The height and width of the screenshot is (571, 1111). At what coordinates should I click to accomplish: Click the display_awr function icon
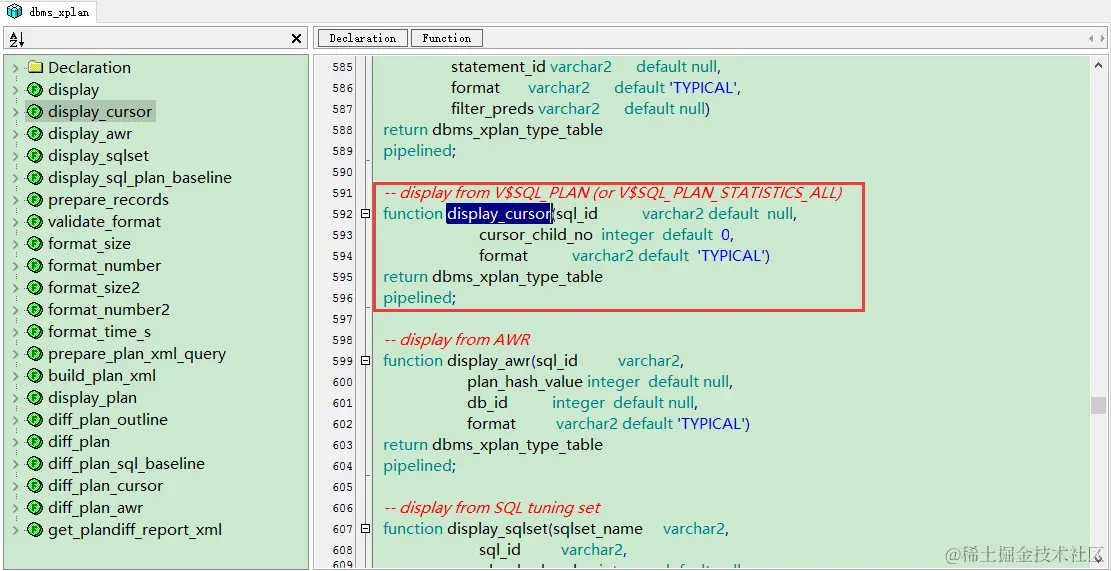pyautogui.click(x=35, y=134)
